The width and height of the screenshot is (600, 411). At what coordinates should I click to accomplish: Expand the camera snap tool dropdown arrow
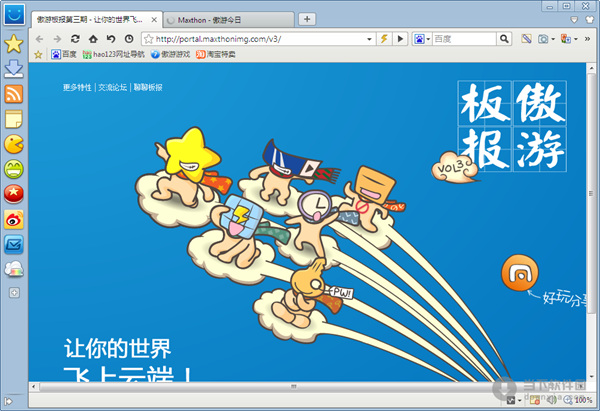[553, 39]
